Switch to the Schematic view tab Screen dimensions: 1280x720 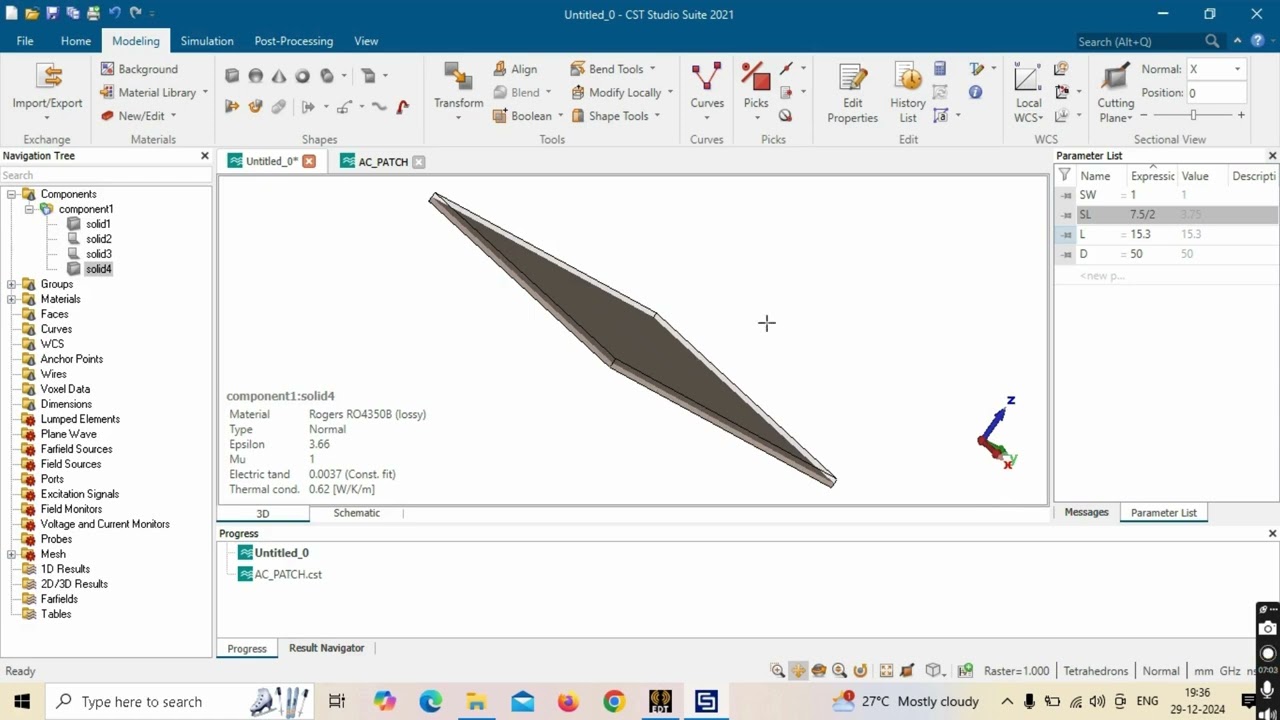pyautogui.click(x=357, y=513)
